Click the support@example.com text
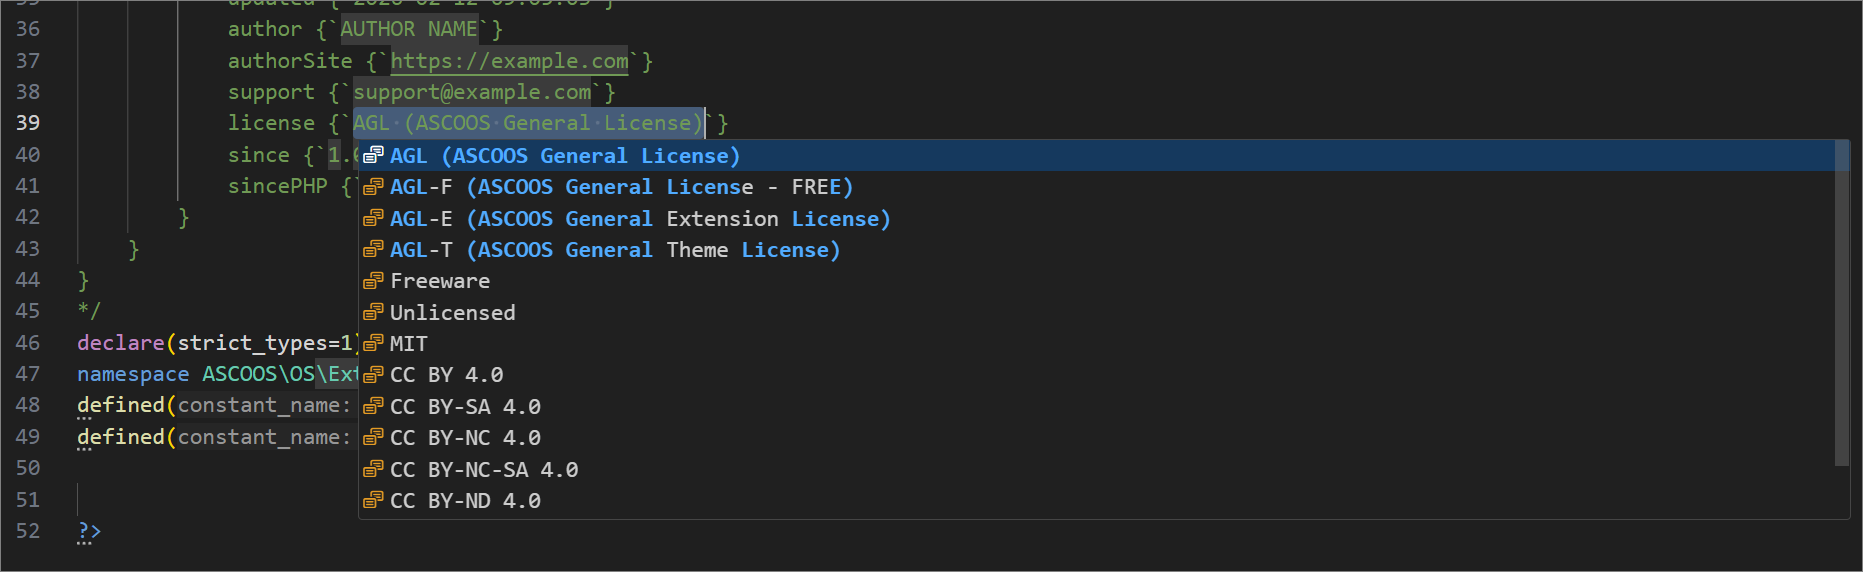The image size is (1863, 572). click(472, 92)
